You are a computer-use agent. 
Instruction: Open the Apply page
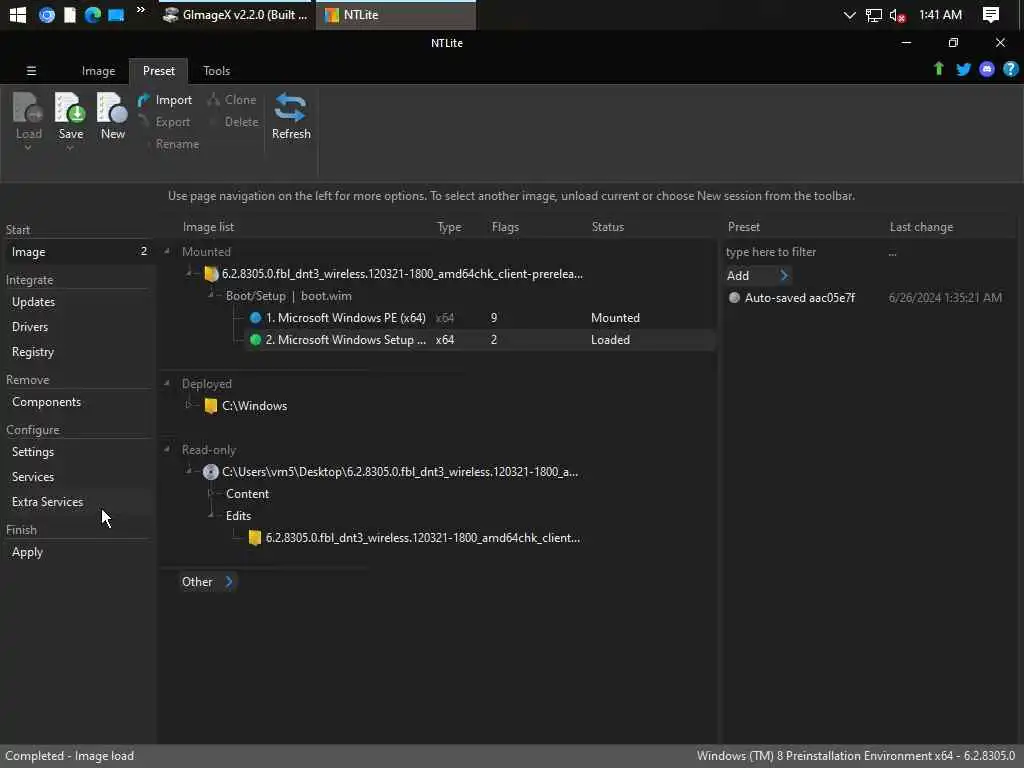pos(27,552)
